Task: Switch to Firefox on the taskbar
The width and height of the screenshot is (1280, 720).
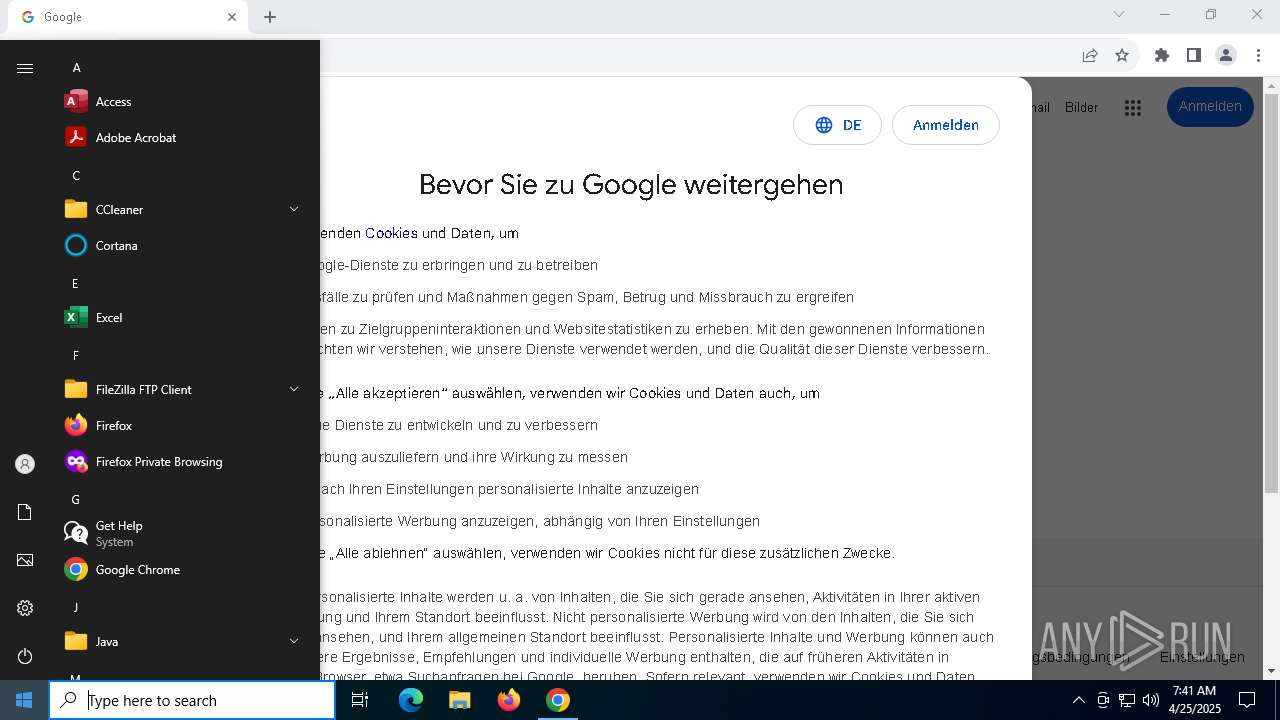Action: click(508, 700)
